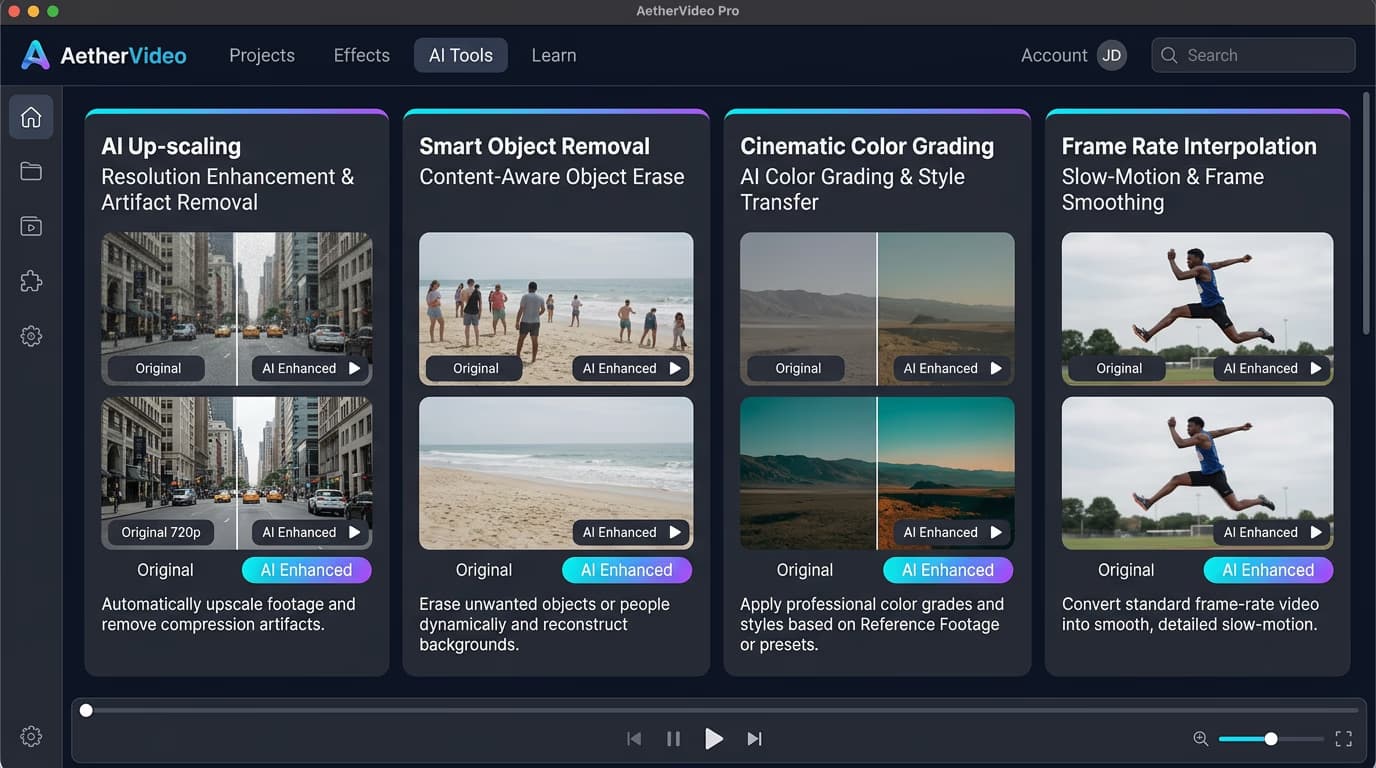Click into the Search field

click(1253, 55)
